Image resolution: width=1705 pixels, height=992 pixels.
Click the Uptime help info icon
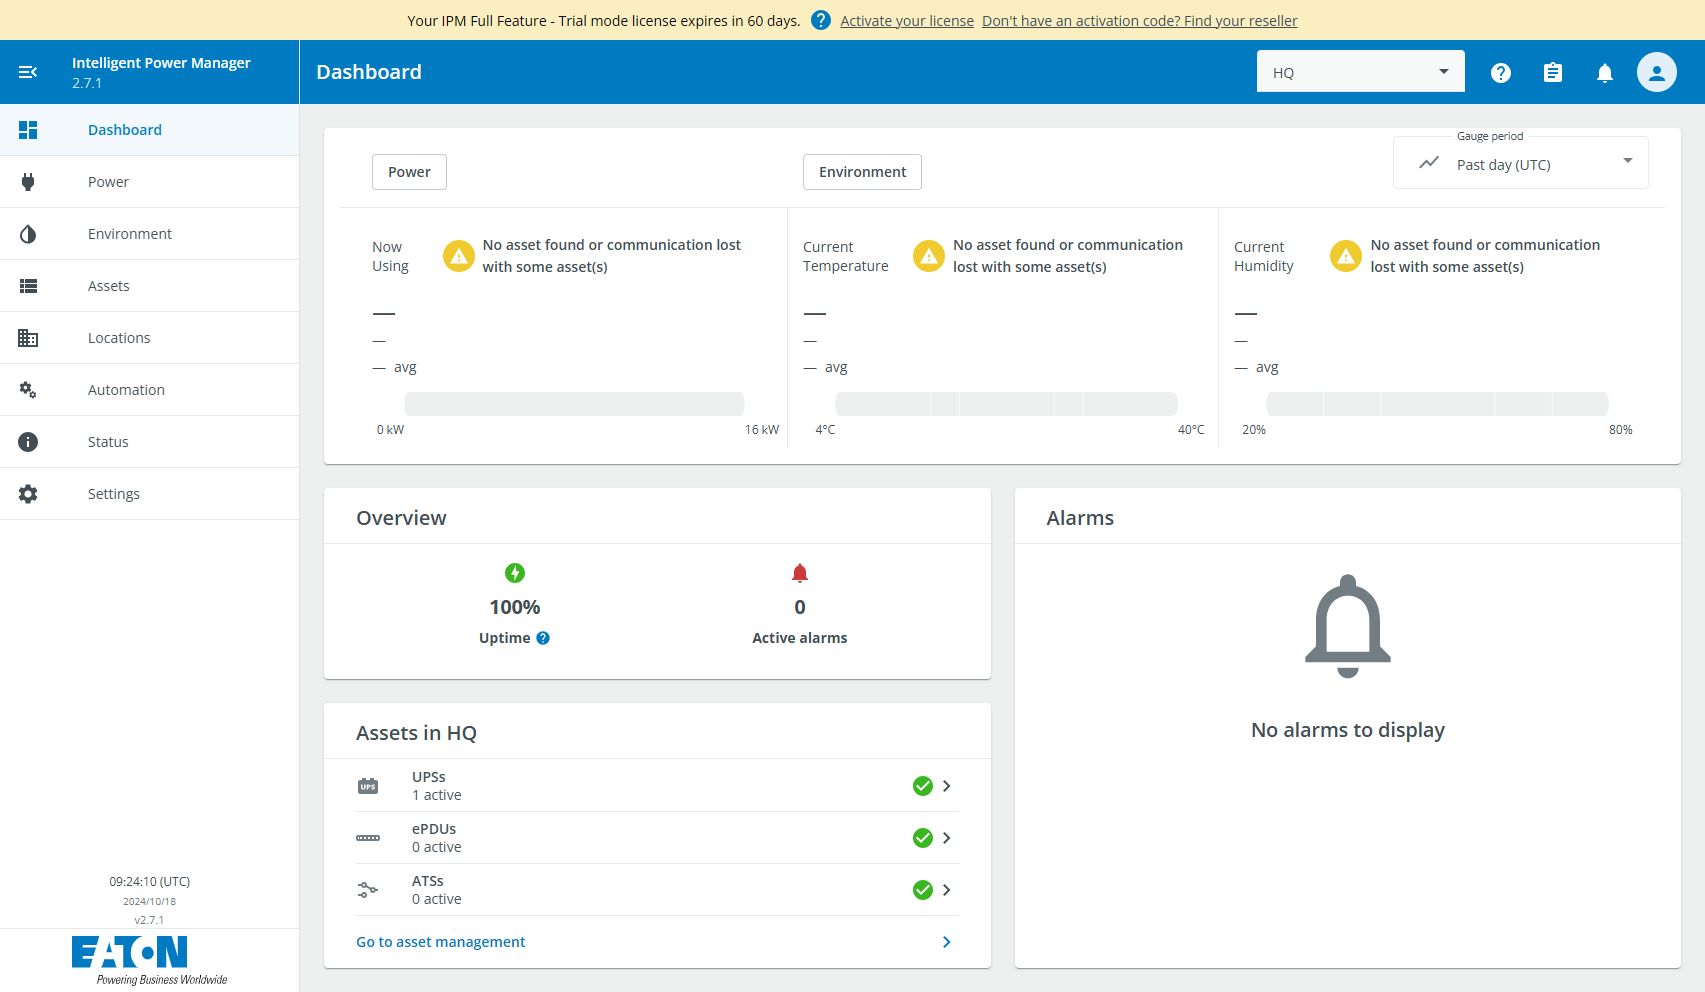[x=543, y=638]
